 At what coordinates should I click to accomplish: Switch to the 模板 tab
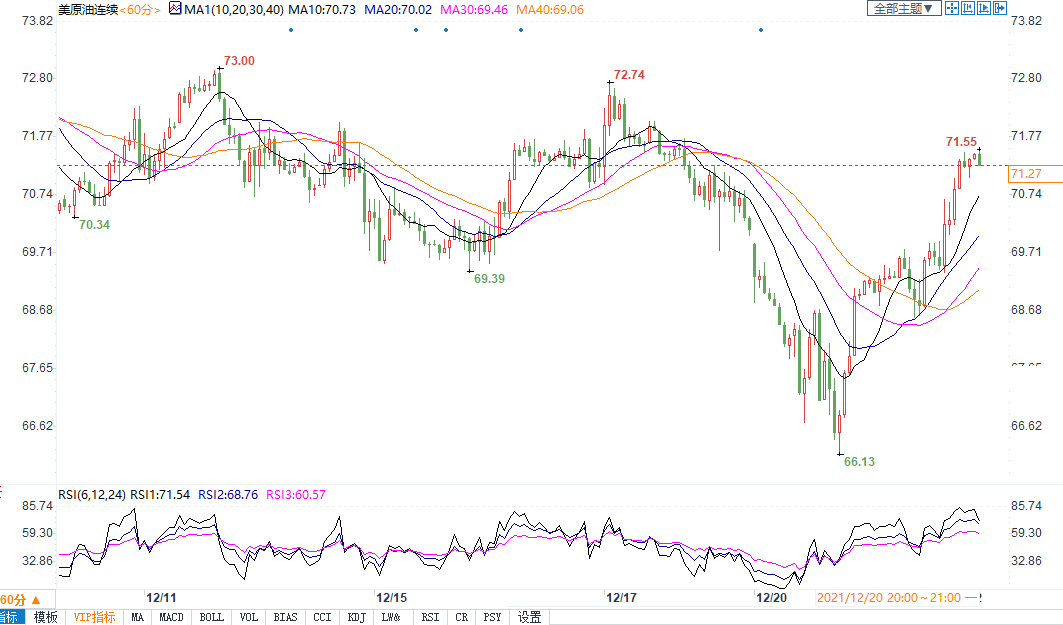46,617
